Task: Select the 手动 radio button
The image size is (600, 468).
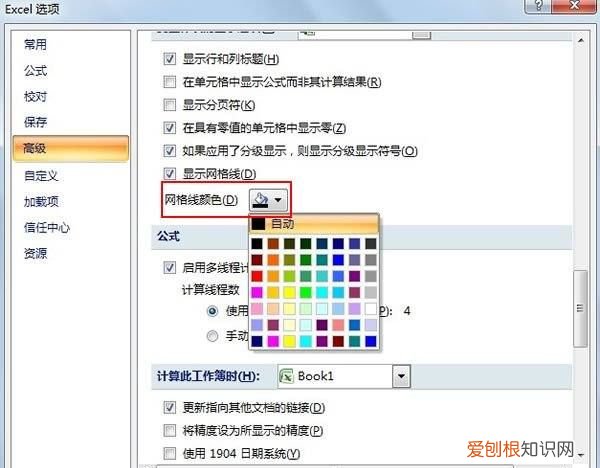Action: click(x=212, y=336)
